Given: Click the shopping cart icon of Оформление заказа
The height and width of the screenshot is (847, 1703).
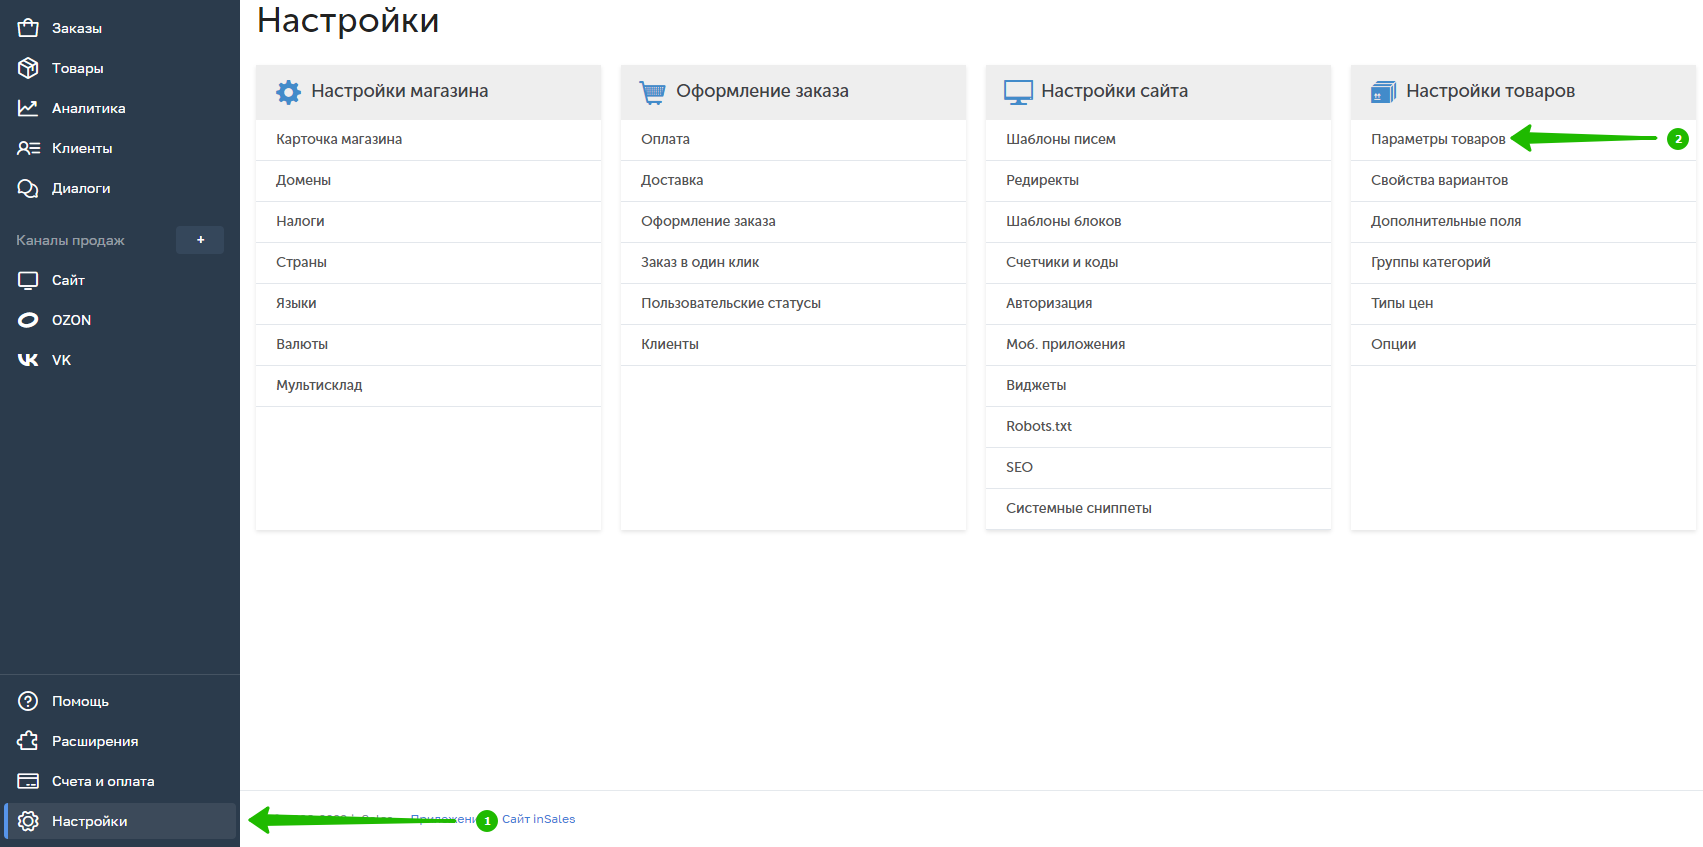Looking at the screenshot, I should [x=652, y=92].
